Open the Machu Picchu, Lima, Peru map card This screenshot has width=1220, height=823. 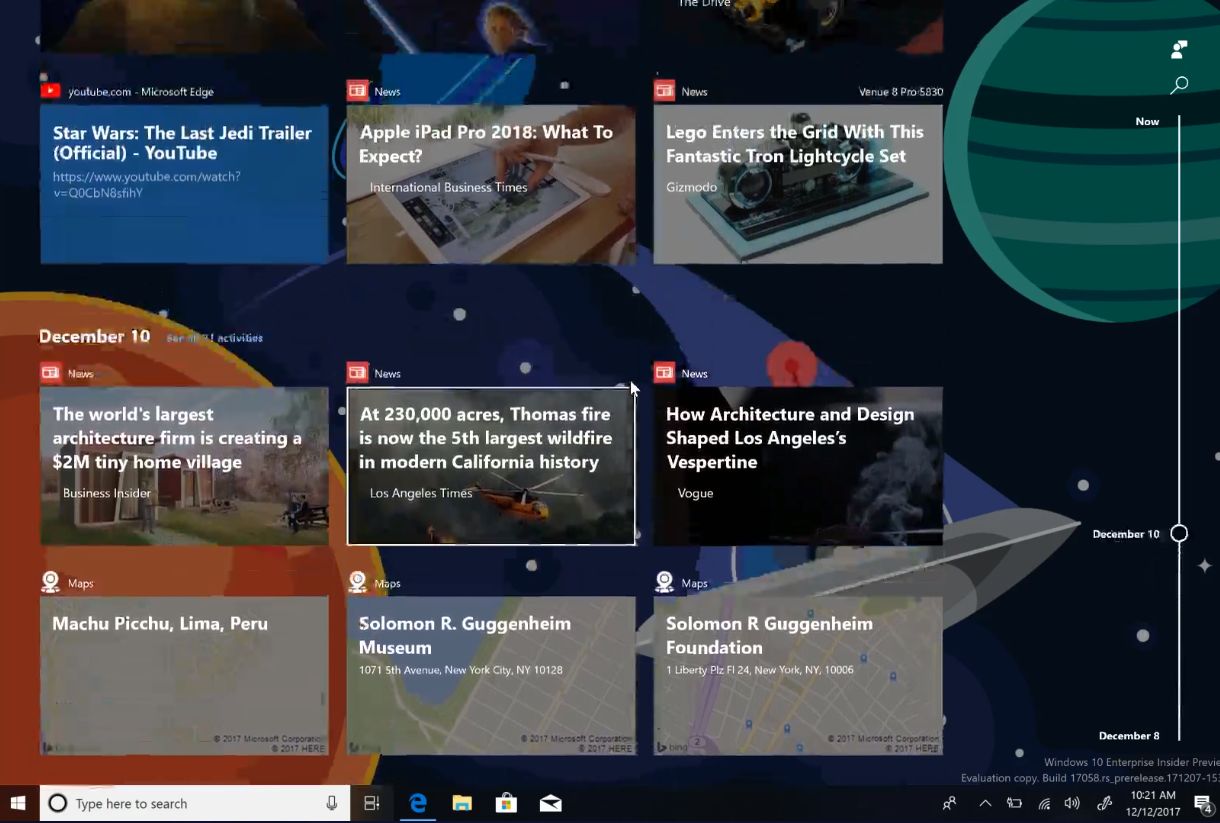[x=184, y=676]
